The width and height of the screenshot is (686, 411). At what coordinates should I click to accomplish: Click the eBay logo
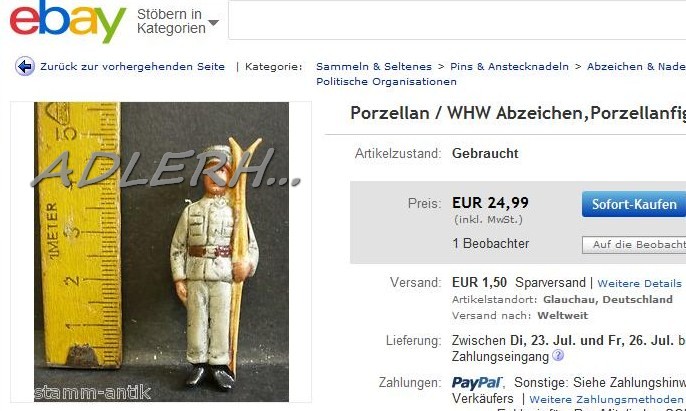(x=68, y=22)
